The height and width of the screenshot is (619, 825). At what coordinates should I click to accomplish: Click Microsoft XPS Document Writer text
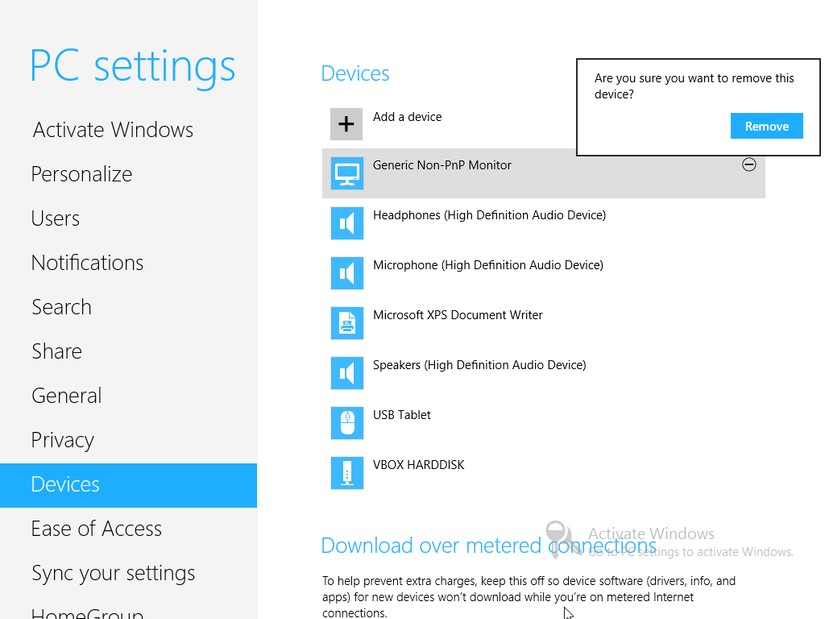click(x=458, y=315)
